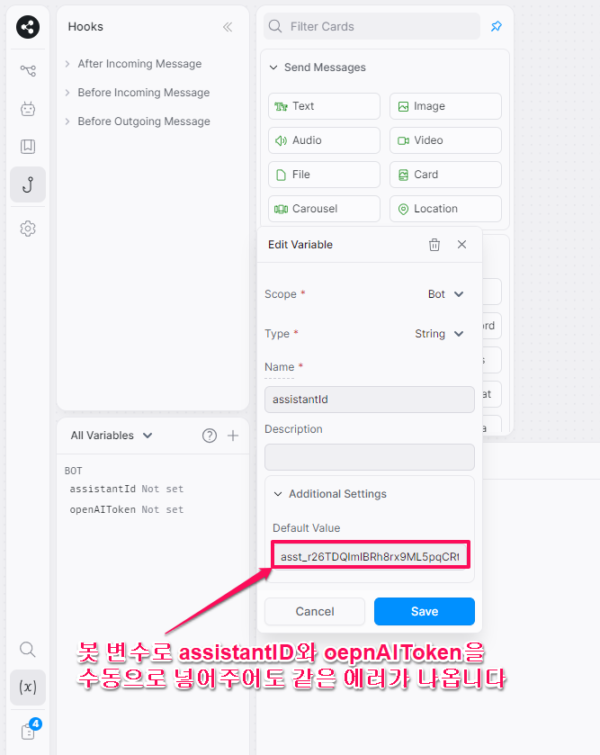Select the openAIToken variable row
Viewport: 600px width, 755px height.
[127, 510]
